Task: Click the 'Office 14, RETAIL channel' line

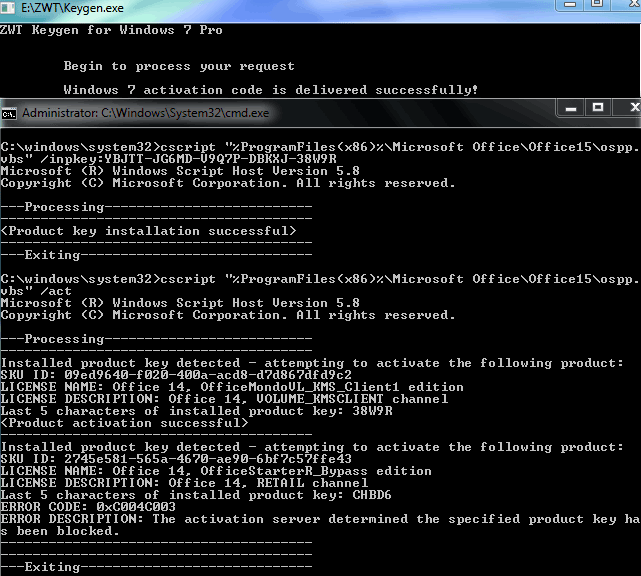Action: click(x=184, y=483)
